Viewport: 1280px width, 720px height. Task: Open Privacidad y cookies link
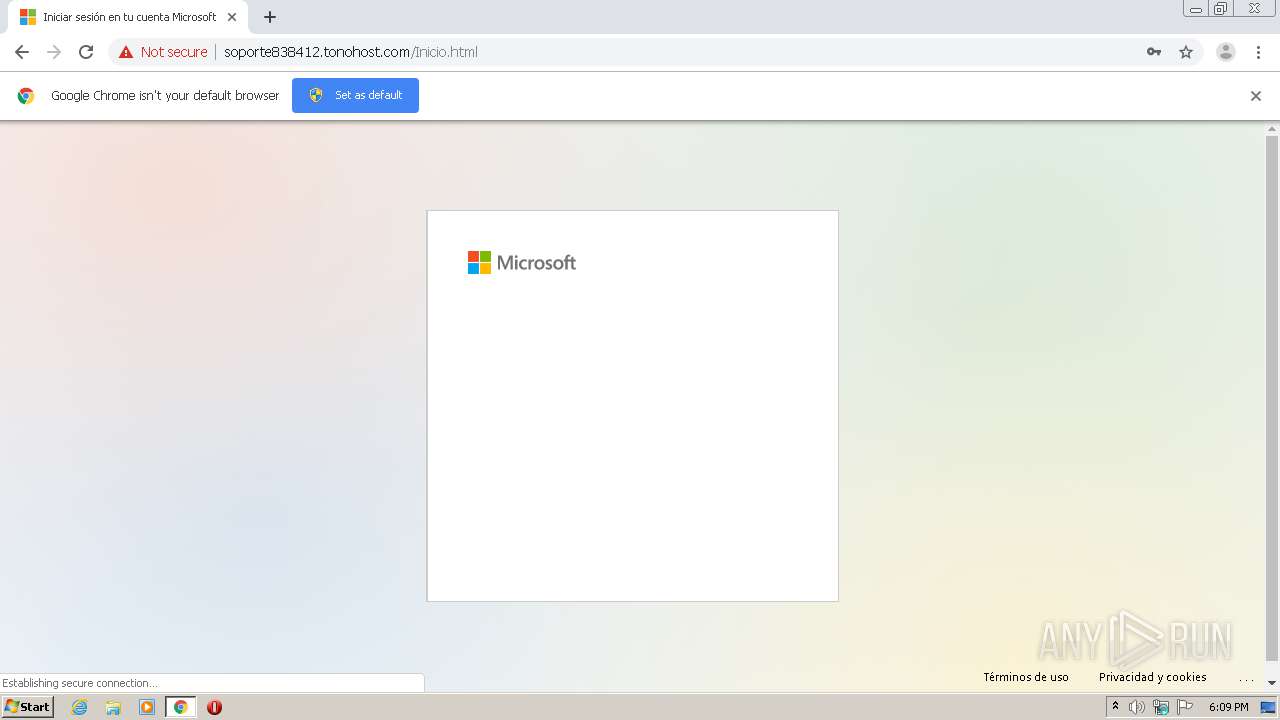(1153, 677)
